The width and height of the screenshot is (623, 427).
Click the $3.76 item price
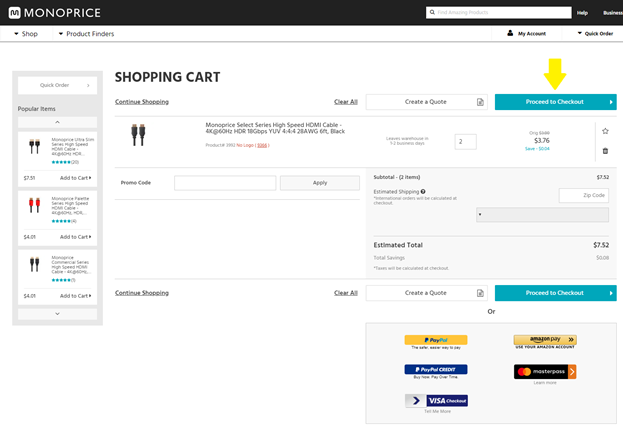coord(542,141)
